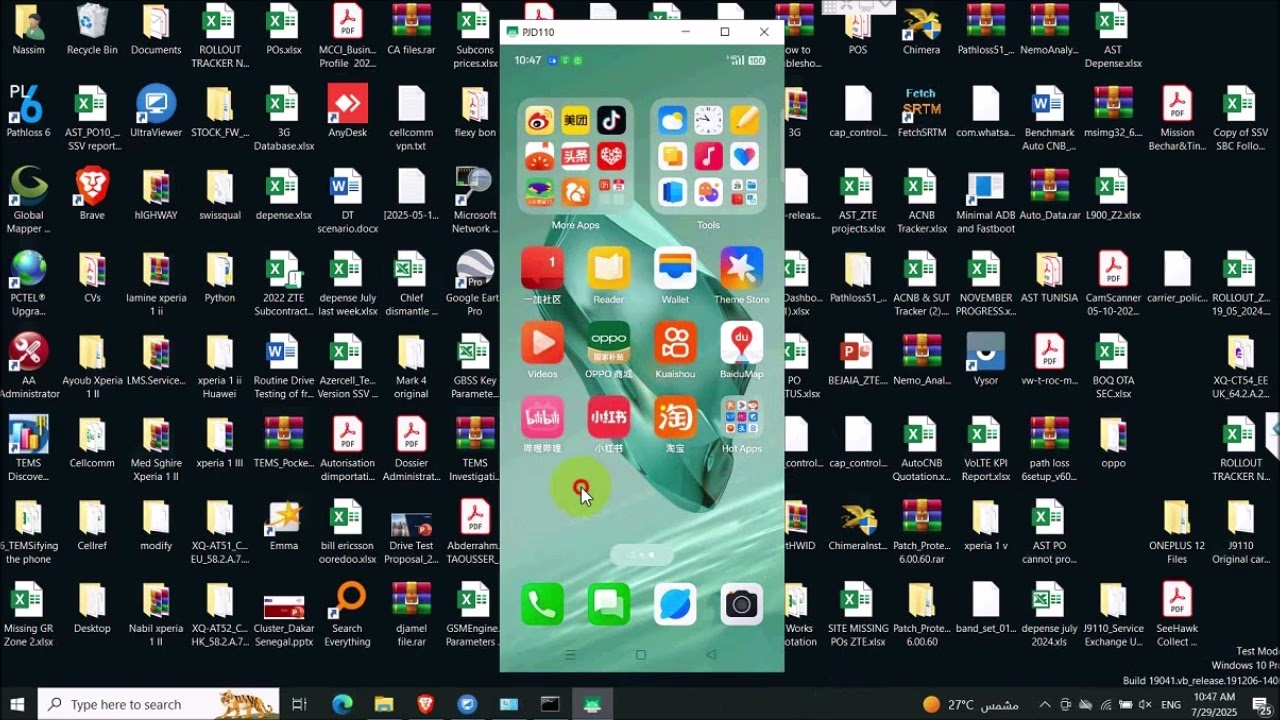
Task: Open the green Messages app
Action: tap(608, 604)
